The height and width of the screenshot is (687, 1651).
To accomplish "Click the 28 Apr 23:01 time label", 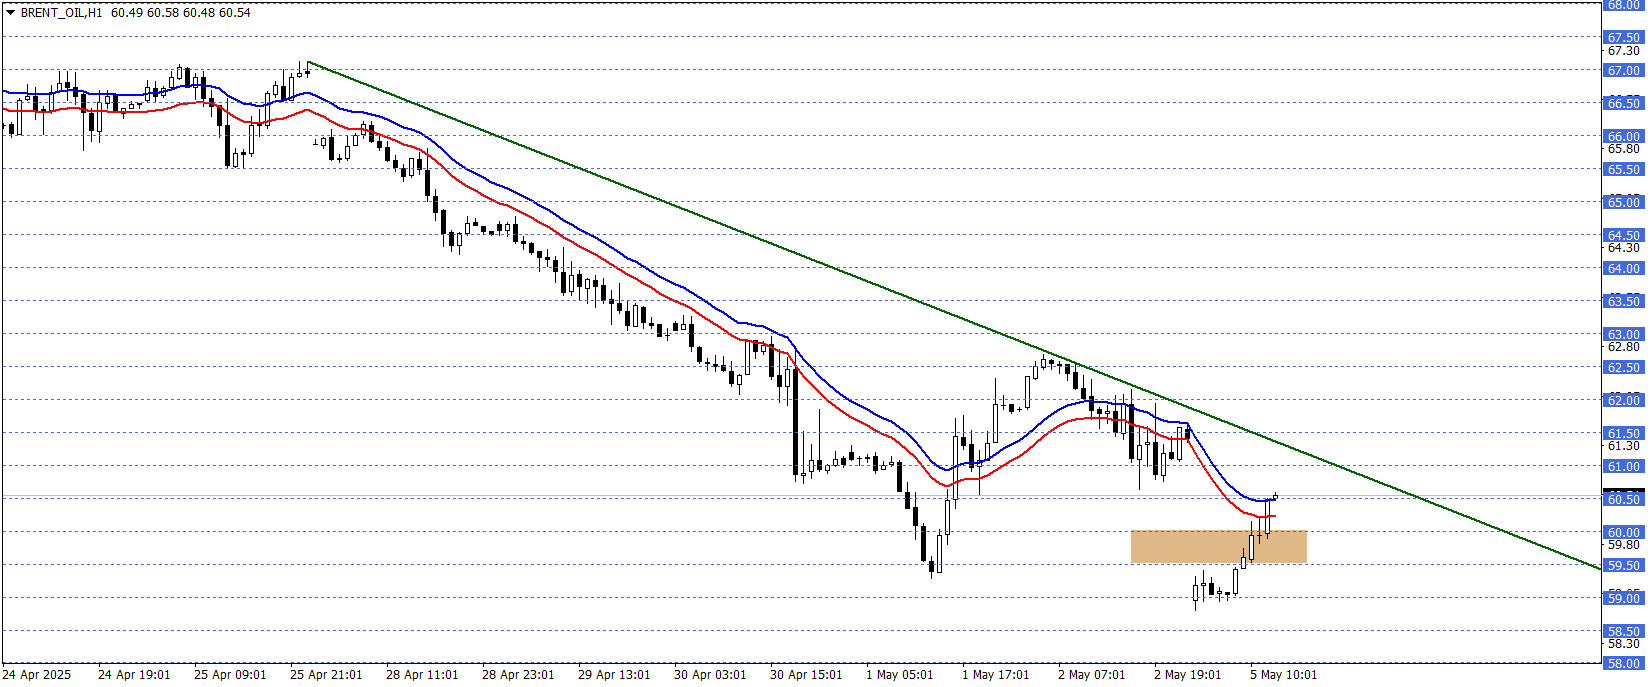I will pos(518,675).
